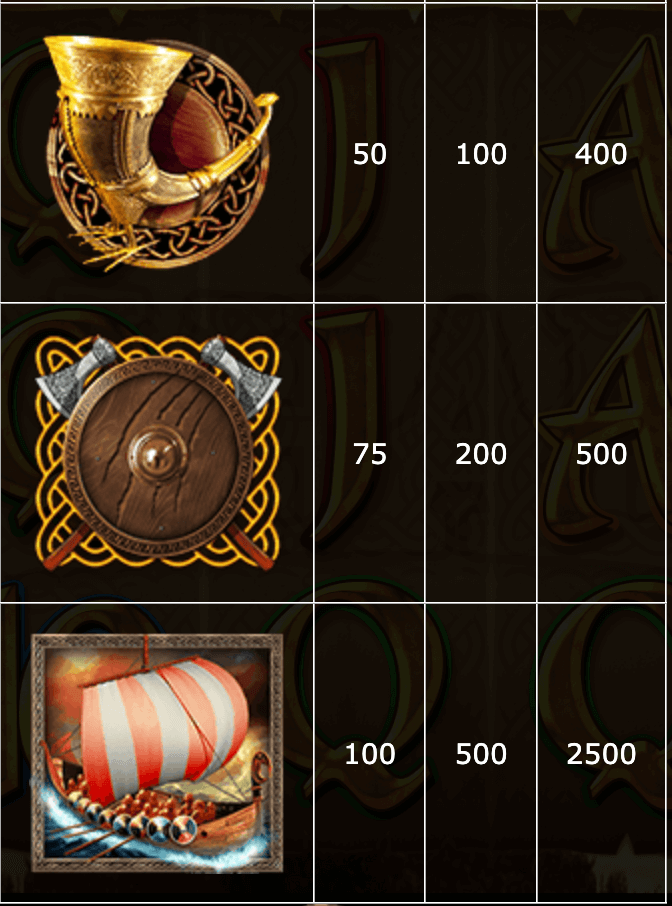Choose the 200 payout for shield symbol

481,454
